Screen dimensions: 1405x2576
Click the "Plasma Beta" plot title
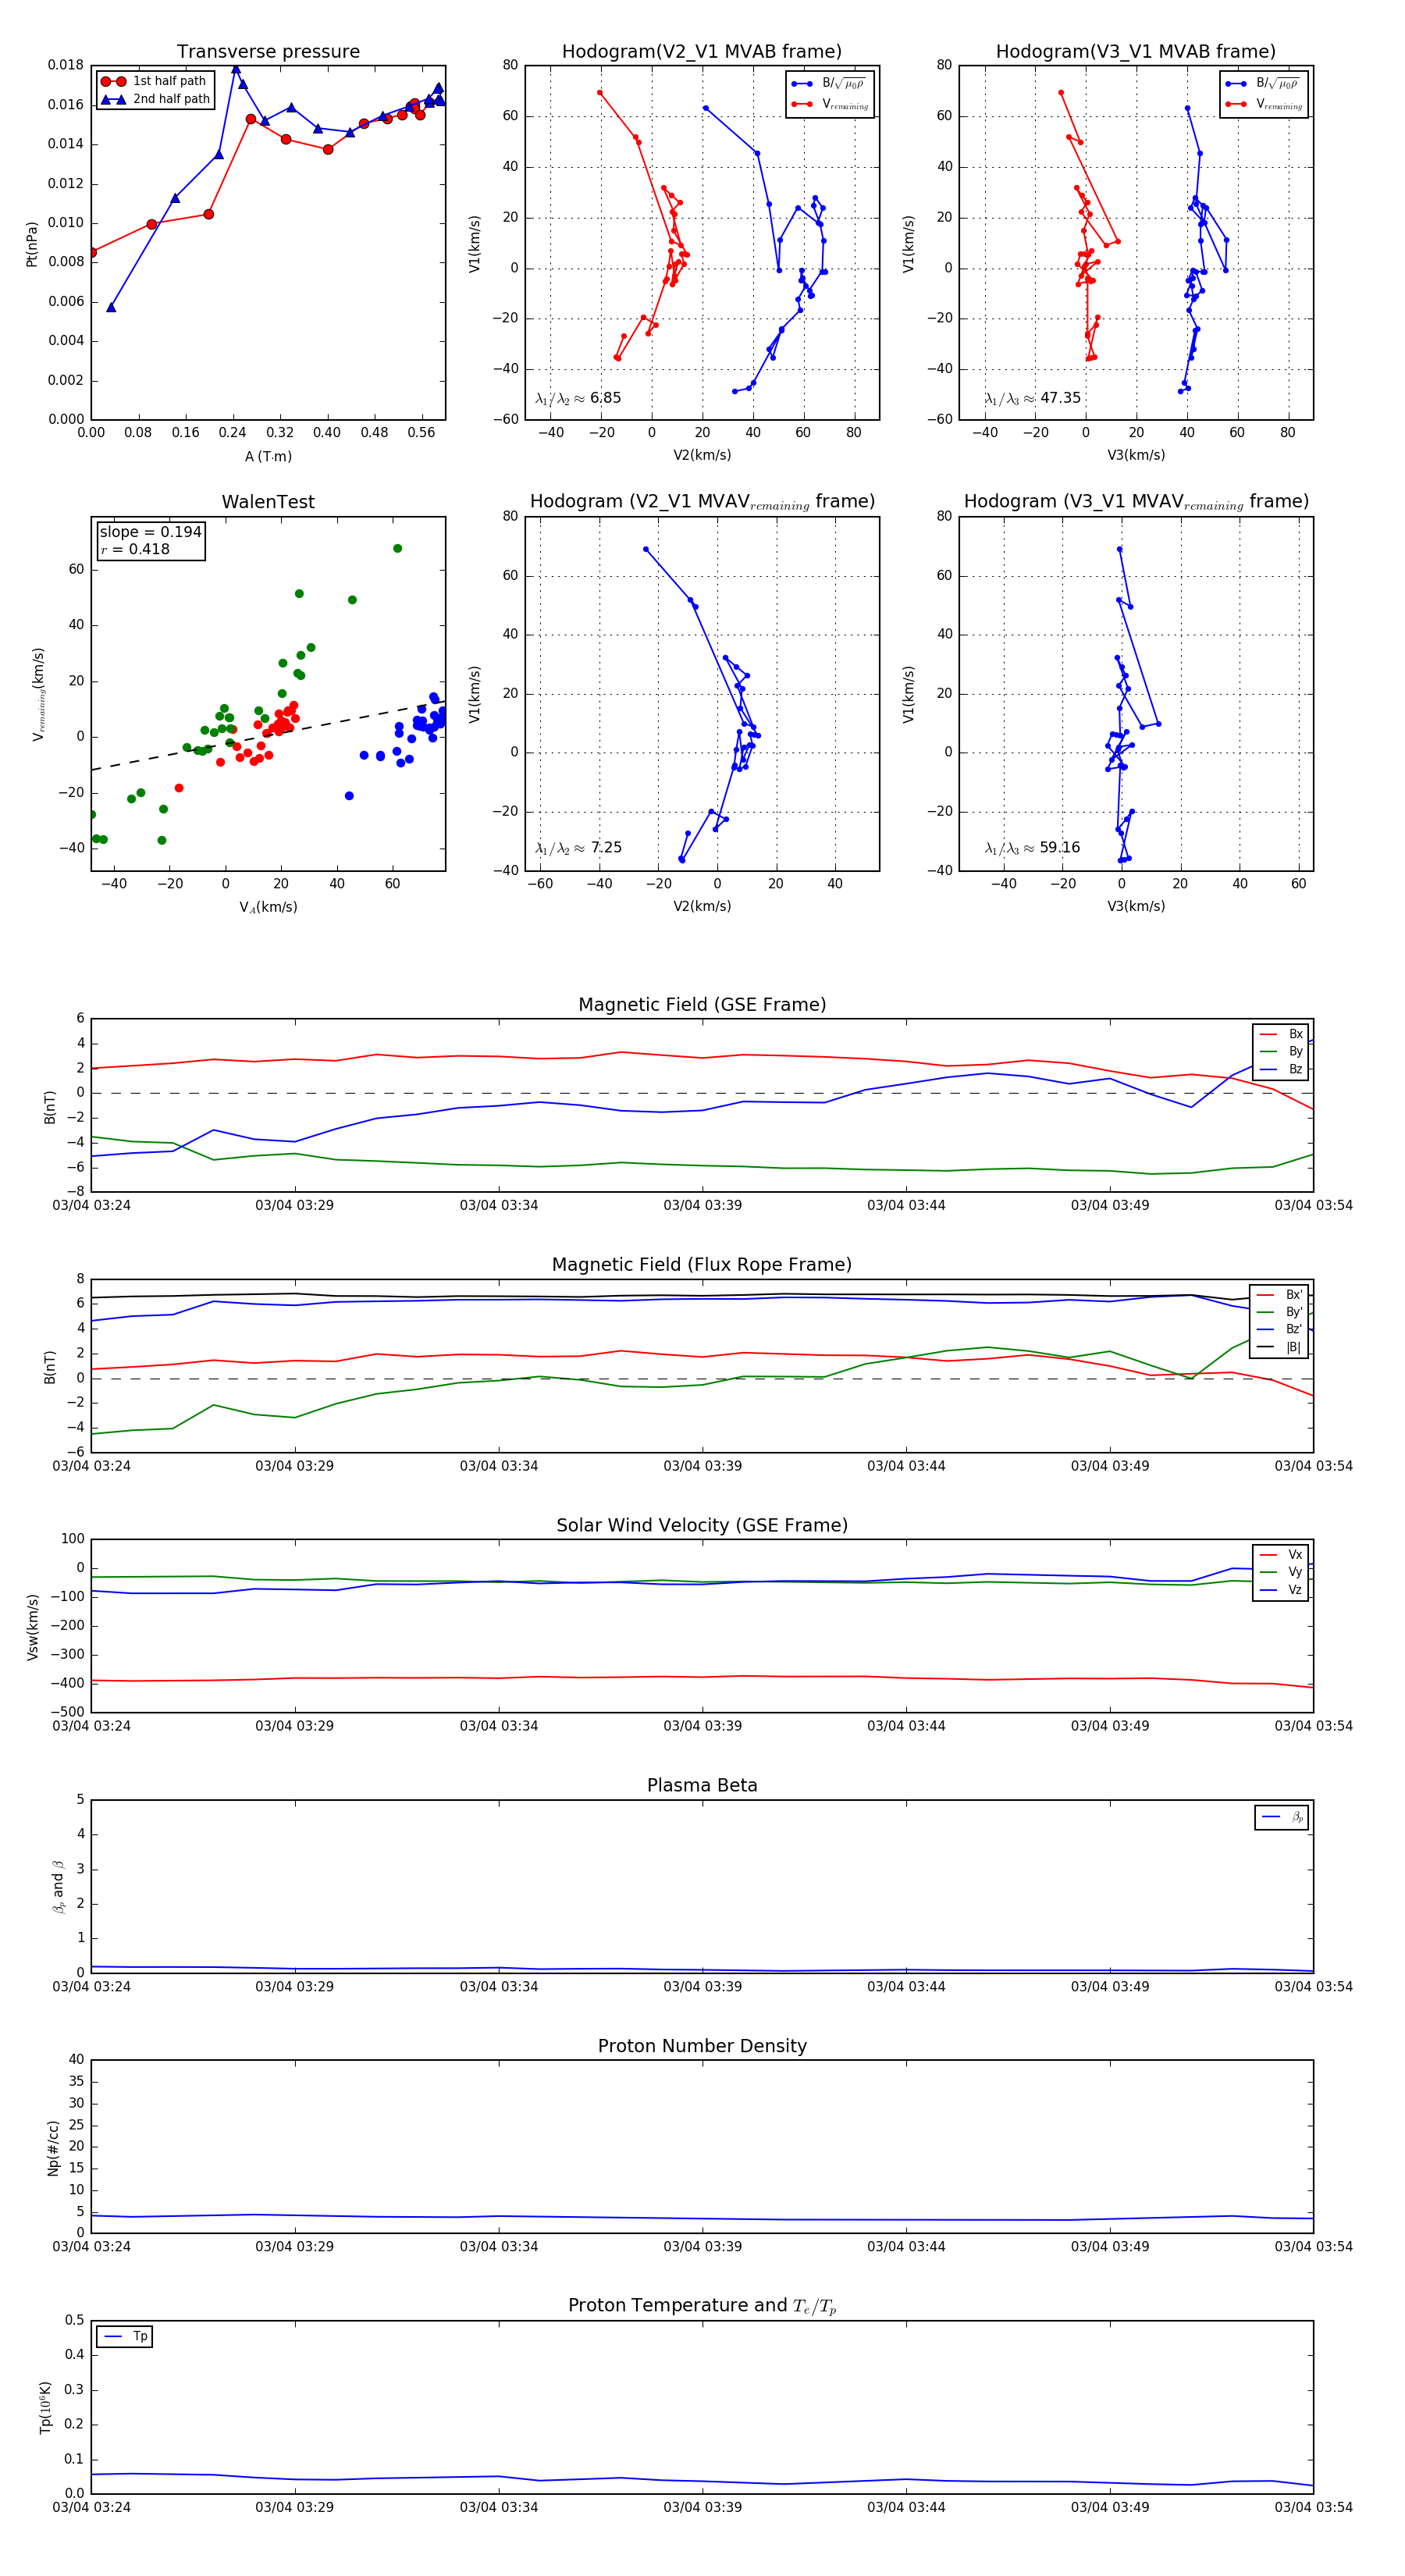coord(702,1786)
